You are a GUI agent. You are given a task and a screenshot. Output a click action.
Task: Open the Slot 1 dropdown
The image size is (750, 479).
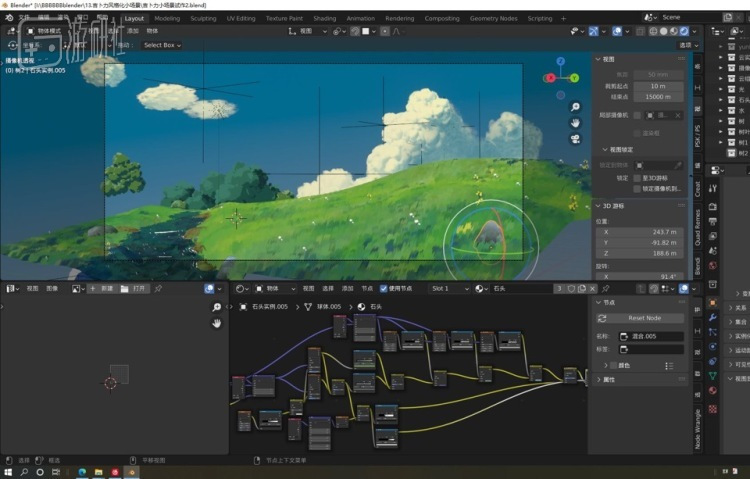pyautogui.click(x=450, y=289)
